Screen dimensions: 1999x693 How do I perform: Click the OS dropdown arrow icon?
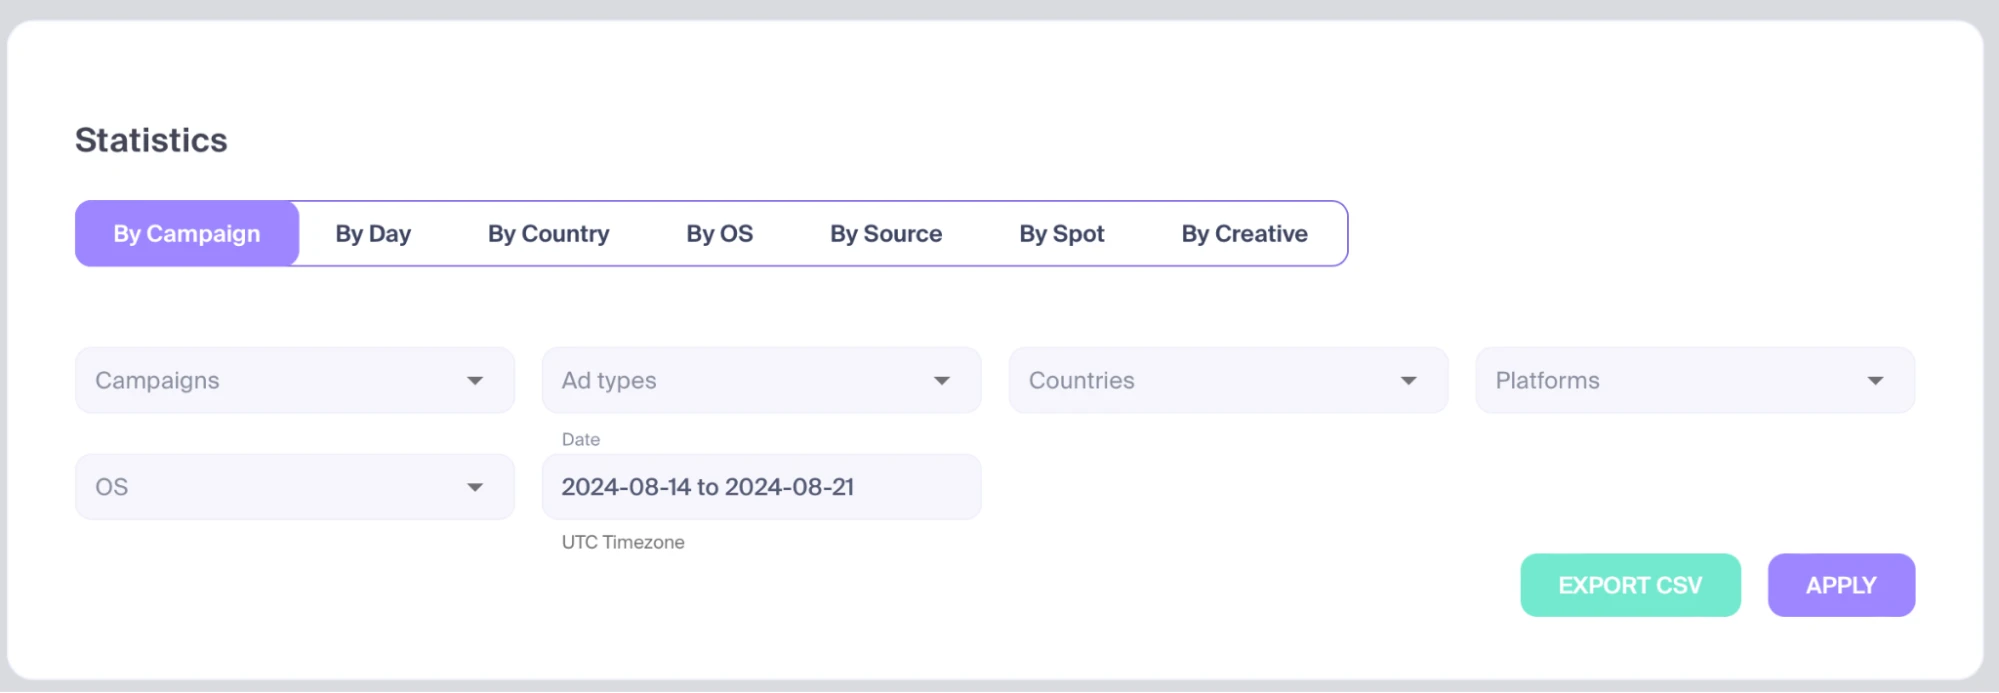click(x=475, y=488)
